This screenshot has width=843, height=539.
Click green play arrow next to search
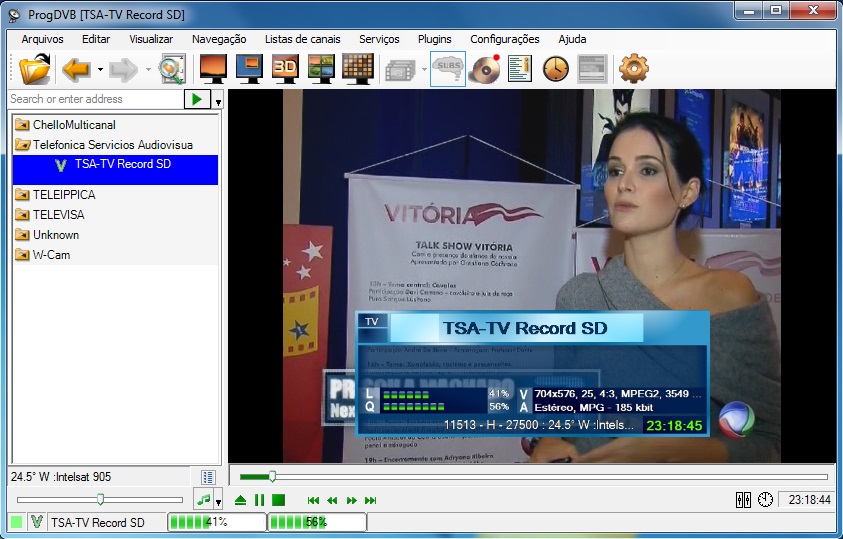pyautogui.click(x=197, y=99)
